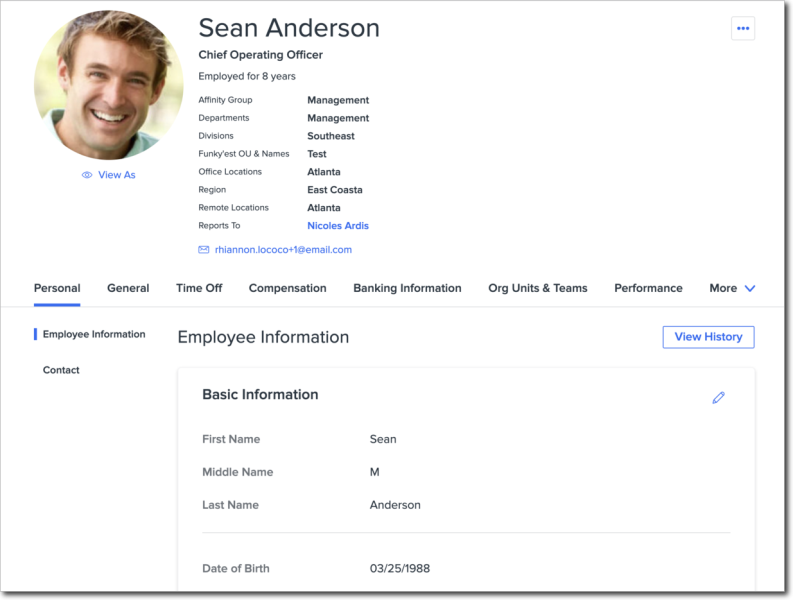Click the View History button

708,337
